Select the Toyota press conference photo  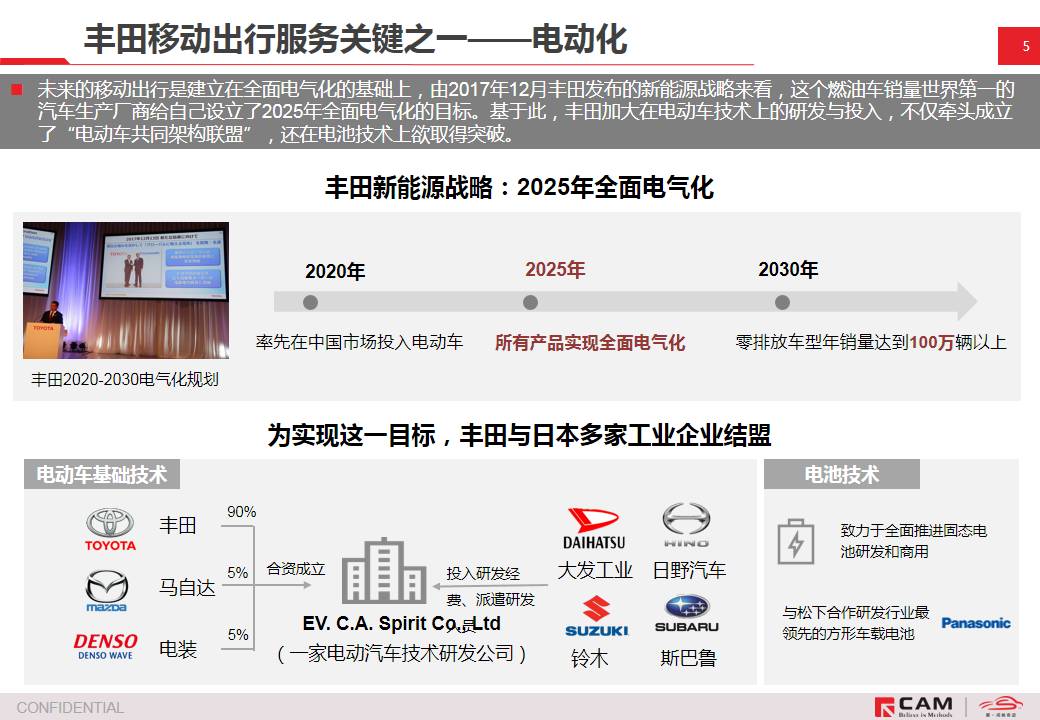tap(126, 290)
